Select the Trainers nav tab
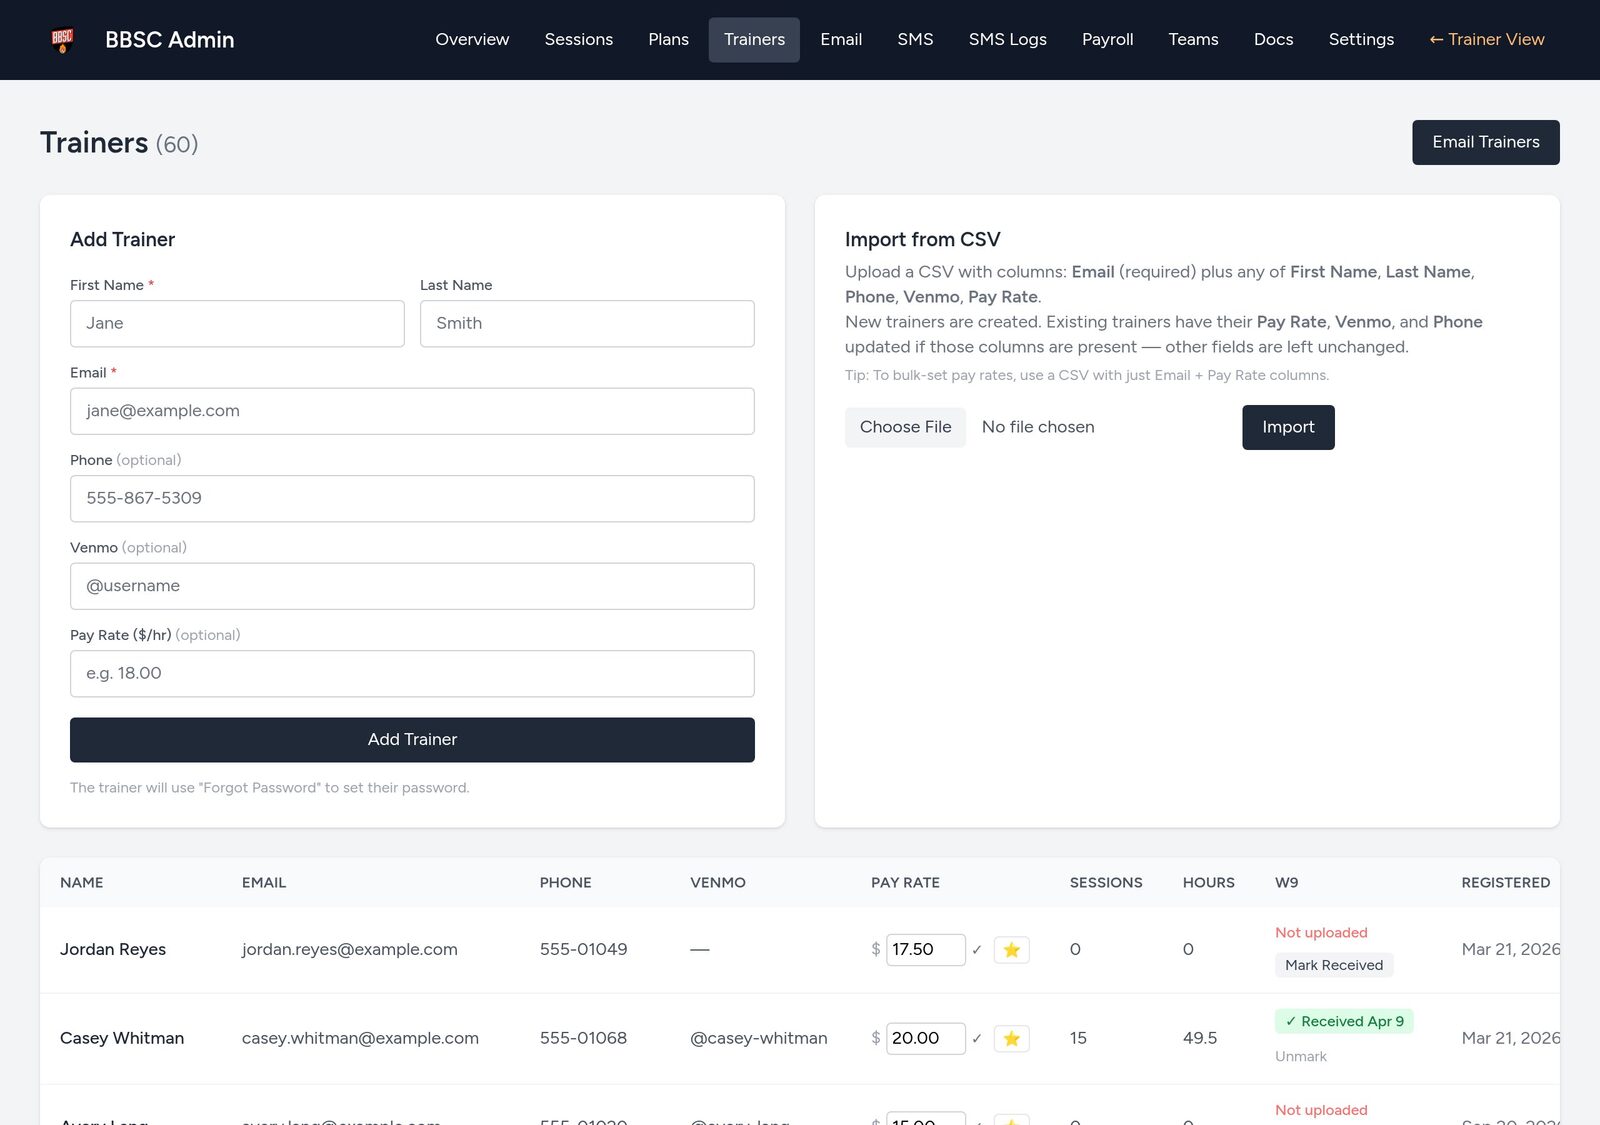The height and width of the screenshot is (1125, 1600). (x=754, y=40)
